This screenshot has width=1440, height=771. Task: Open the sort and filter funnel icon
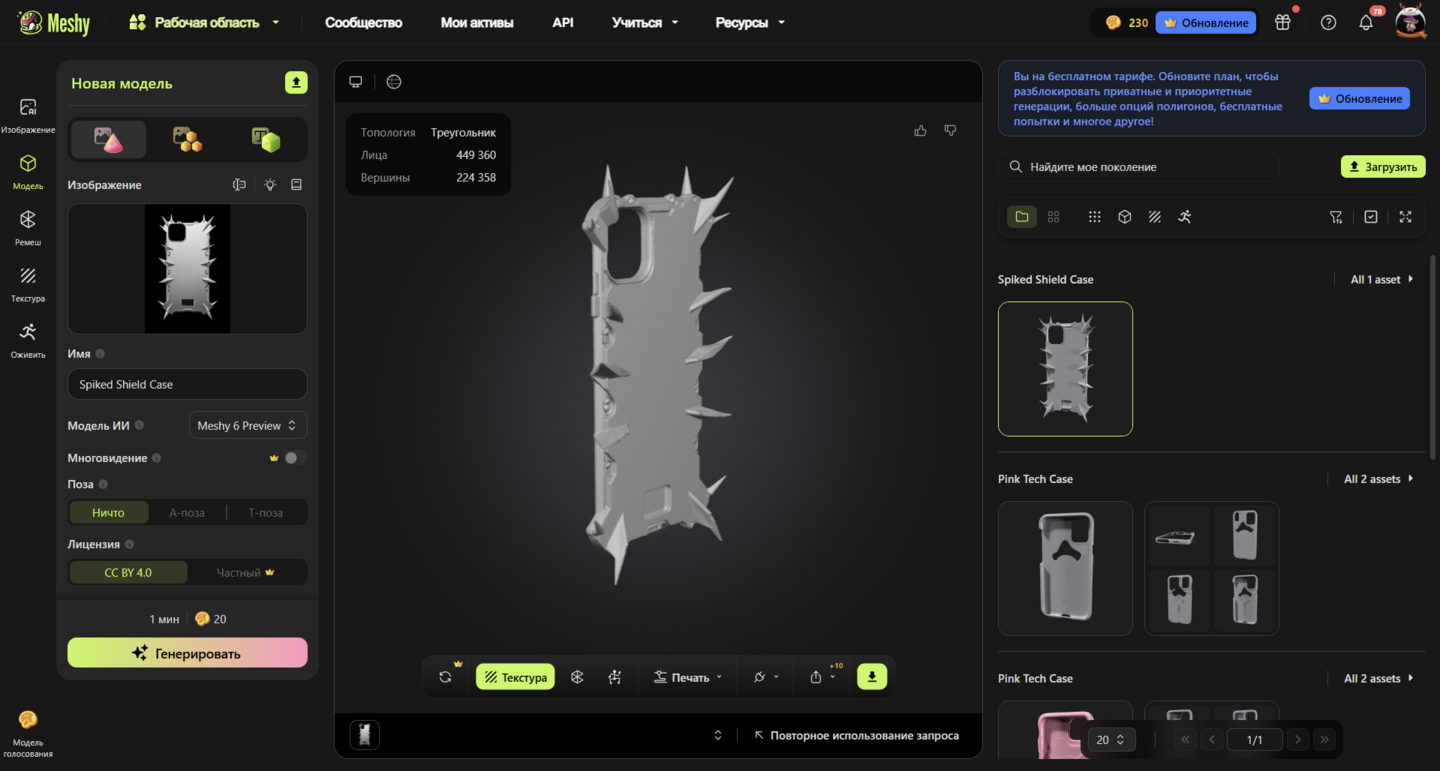click(x=1336, y=217)
